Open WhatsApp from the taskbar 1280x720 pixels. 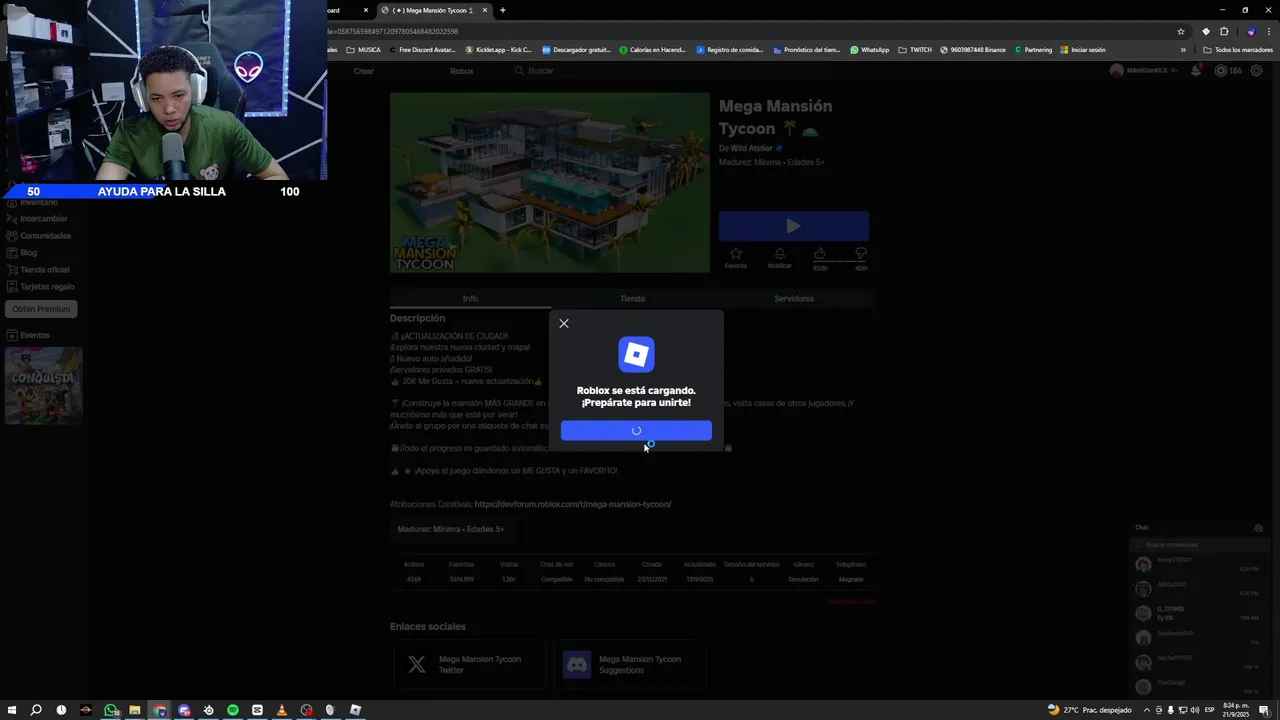tap(110, 710)
